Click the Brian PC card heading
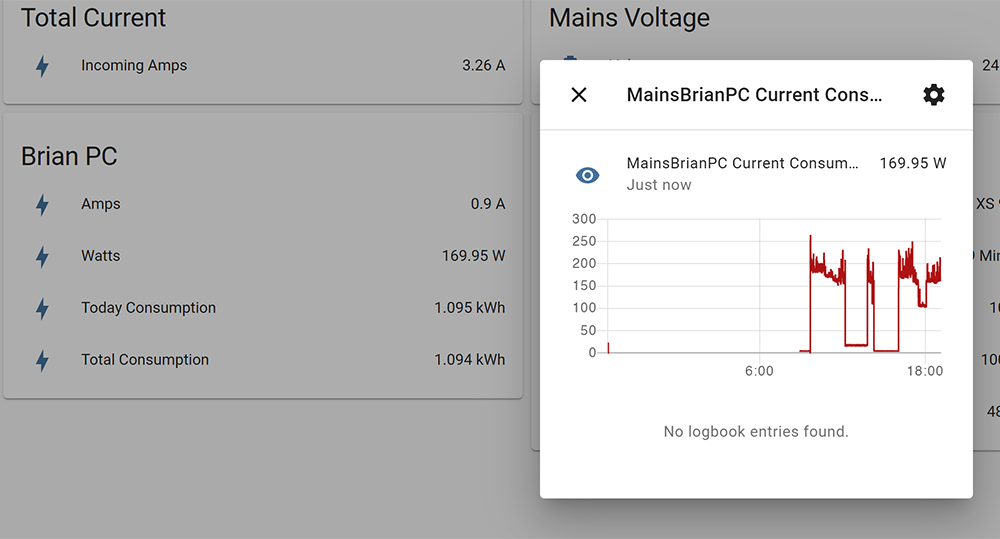The width and height of the screenshot is (1000, 539). pyautogui.click(x=69, y=156)
